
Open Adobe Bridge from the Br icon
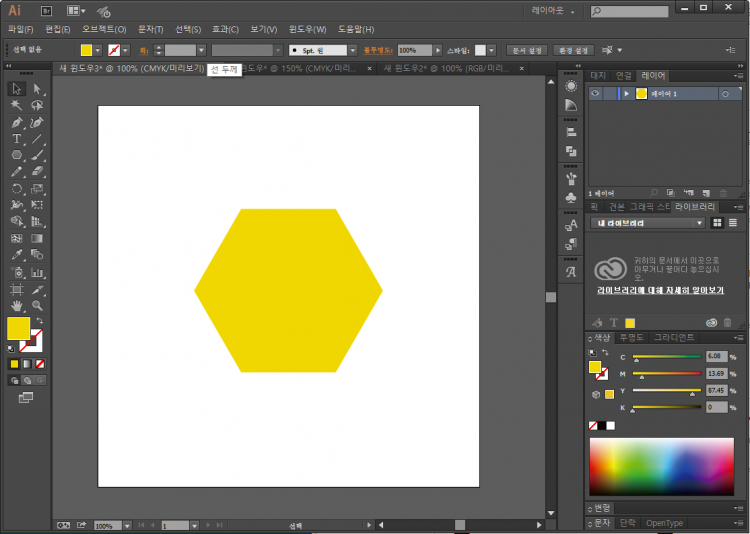(46, 10)
